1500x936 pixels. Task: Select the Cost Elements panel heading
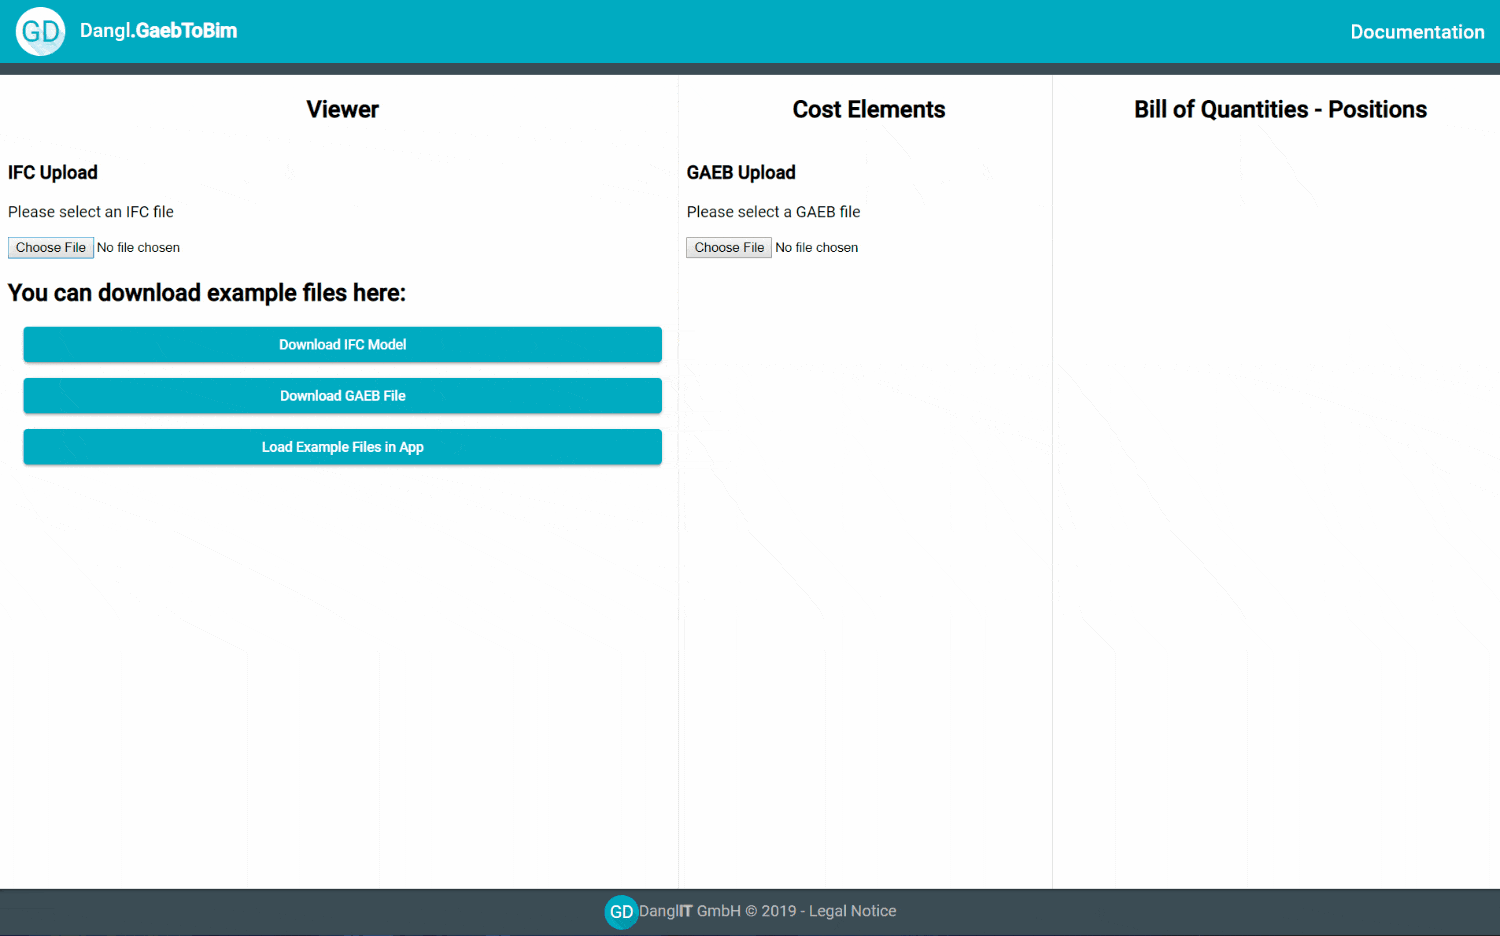pos(868,109)
